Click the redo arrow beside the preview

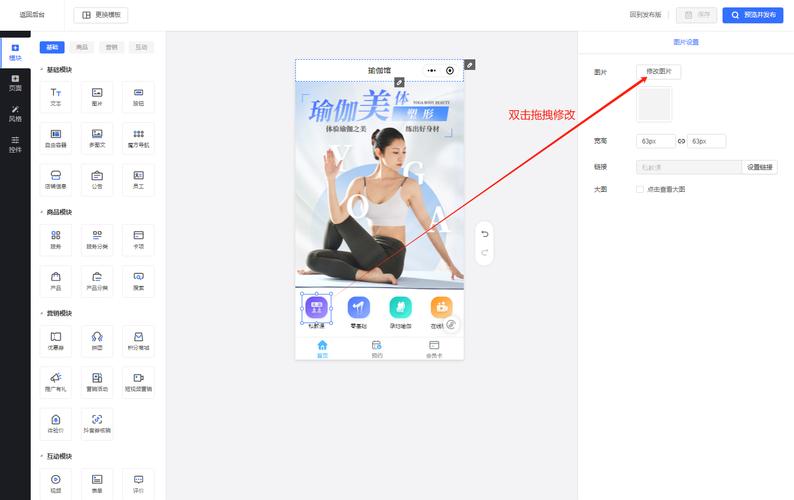click(x=485, y=252)
